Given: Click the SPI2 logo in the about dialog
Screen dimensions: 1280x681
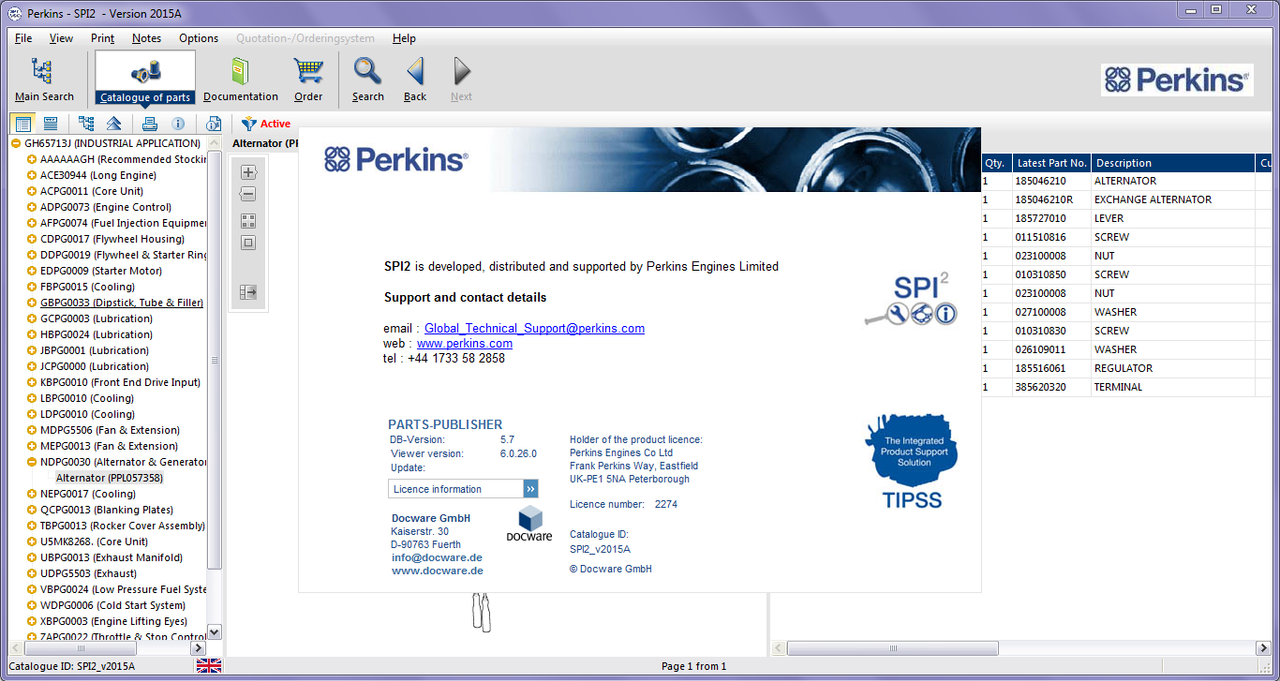Looking at the screenshot, I should click(911, 300).
